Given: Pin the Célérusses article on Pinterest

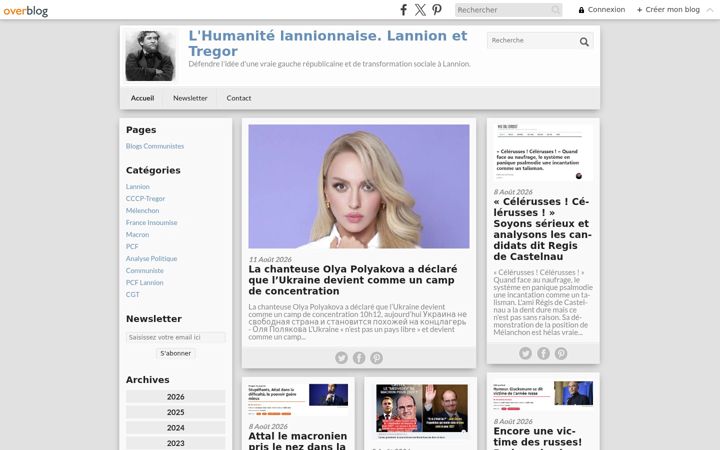Looking at the screenshot, I should tap(561, 353).
